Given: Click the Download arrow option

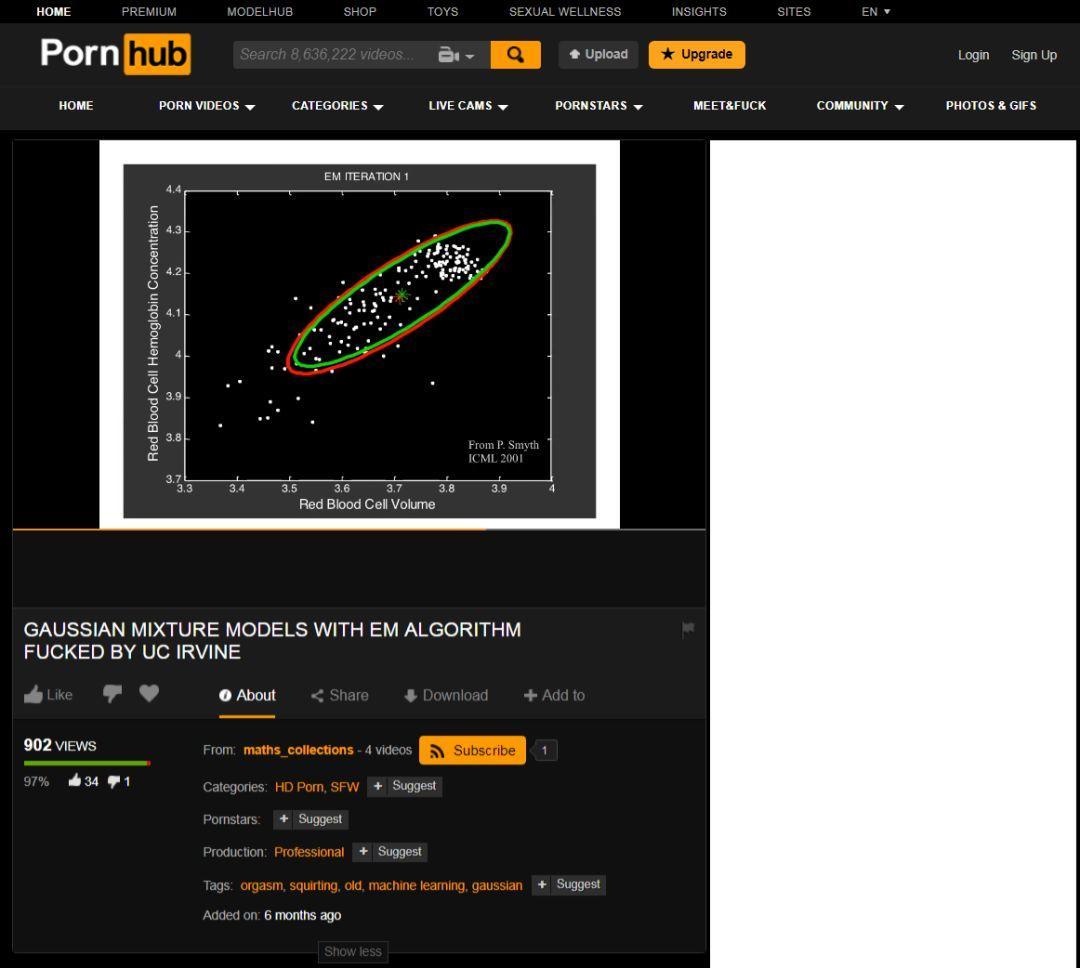Looking at the screenshot, I should click(446, 695).
